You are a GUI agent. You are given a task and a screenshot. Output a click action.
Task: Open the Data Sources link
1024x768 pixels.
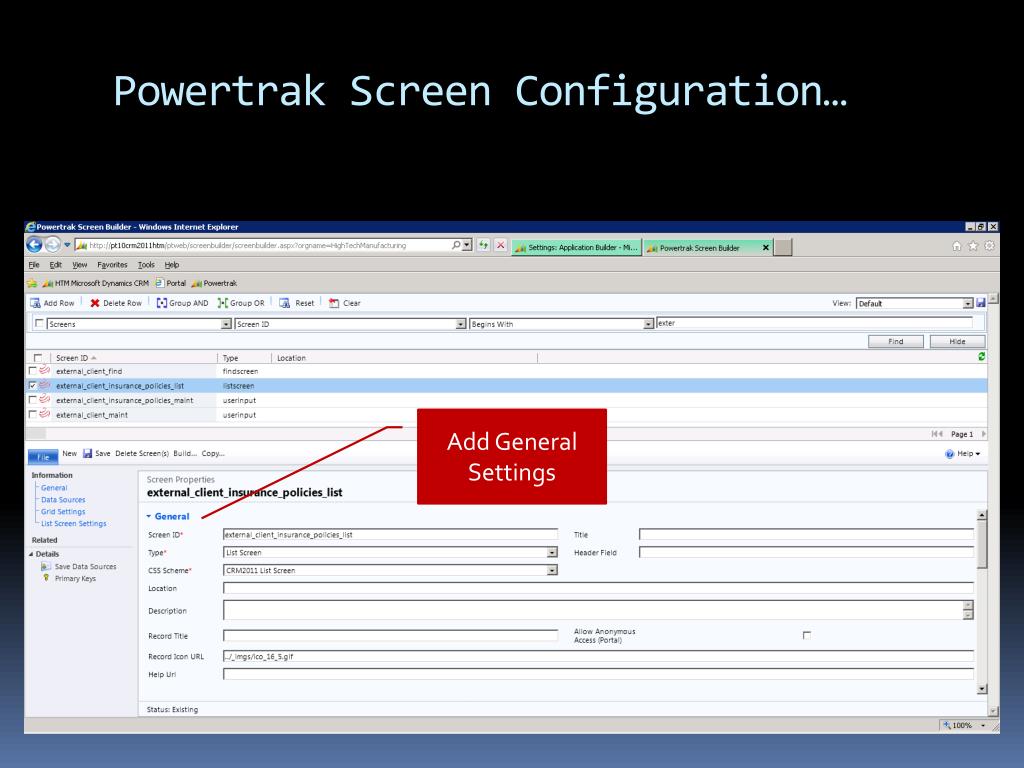(x=63, y=500)
